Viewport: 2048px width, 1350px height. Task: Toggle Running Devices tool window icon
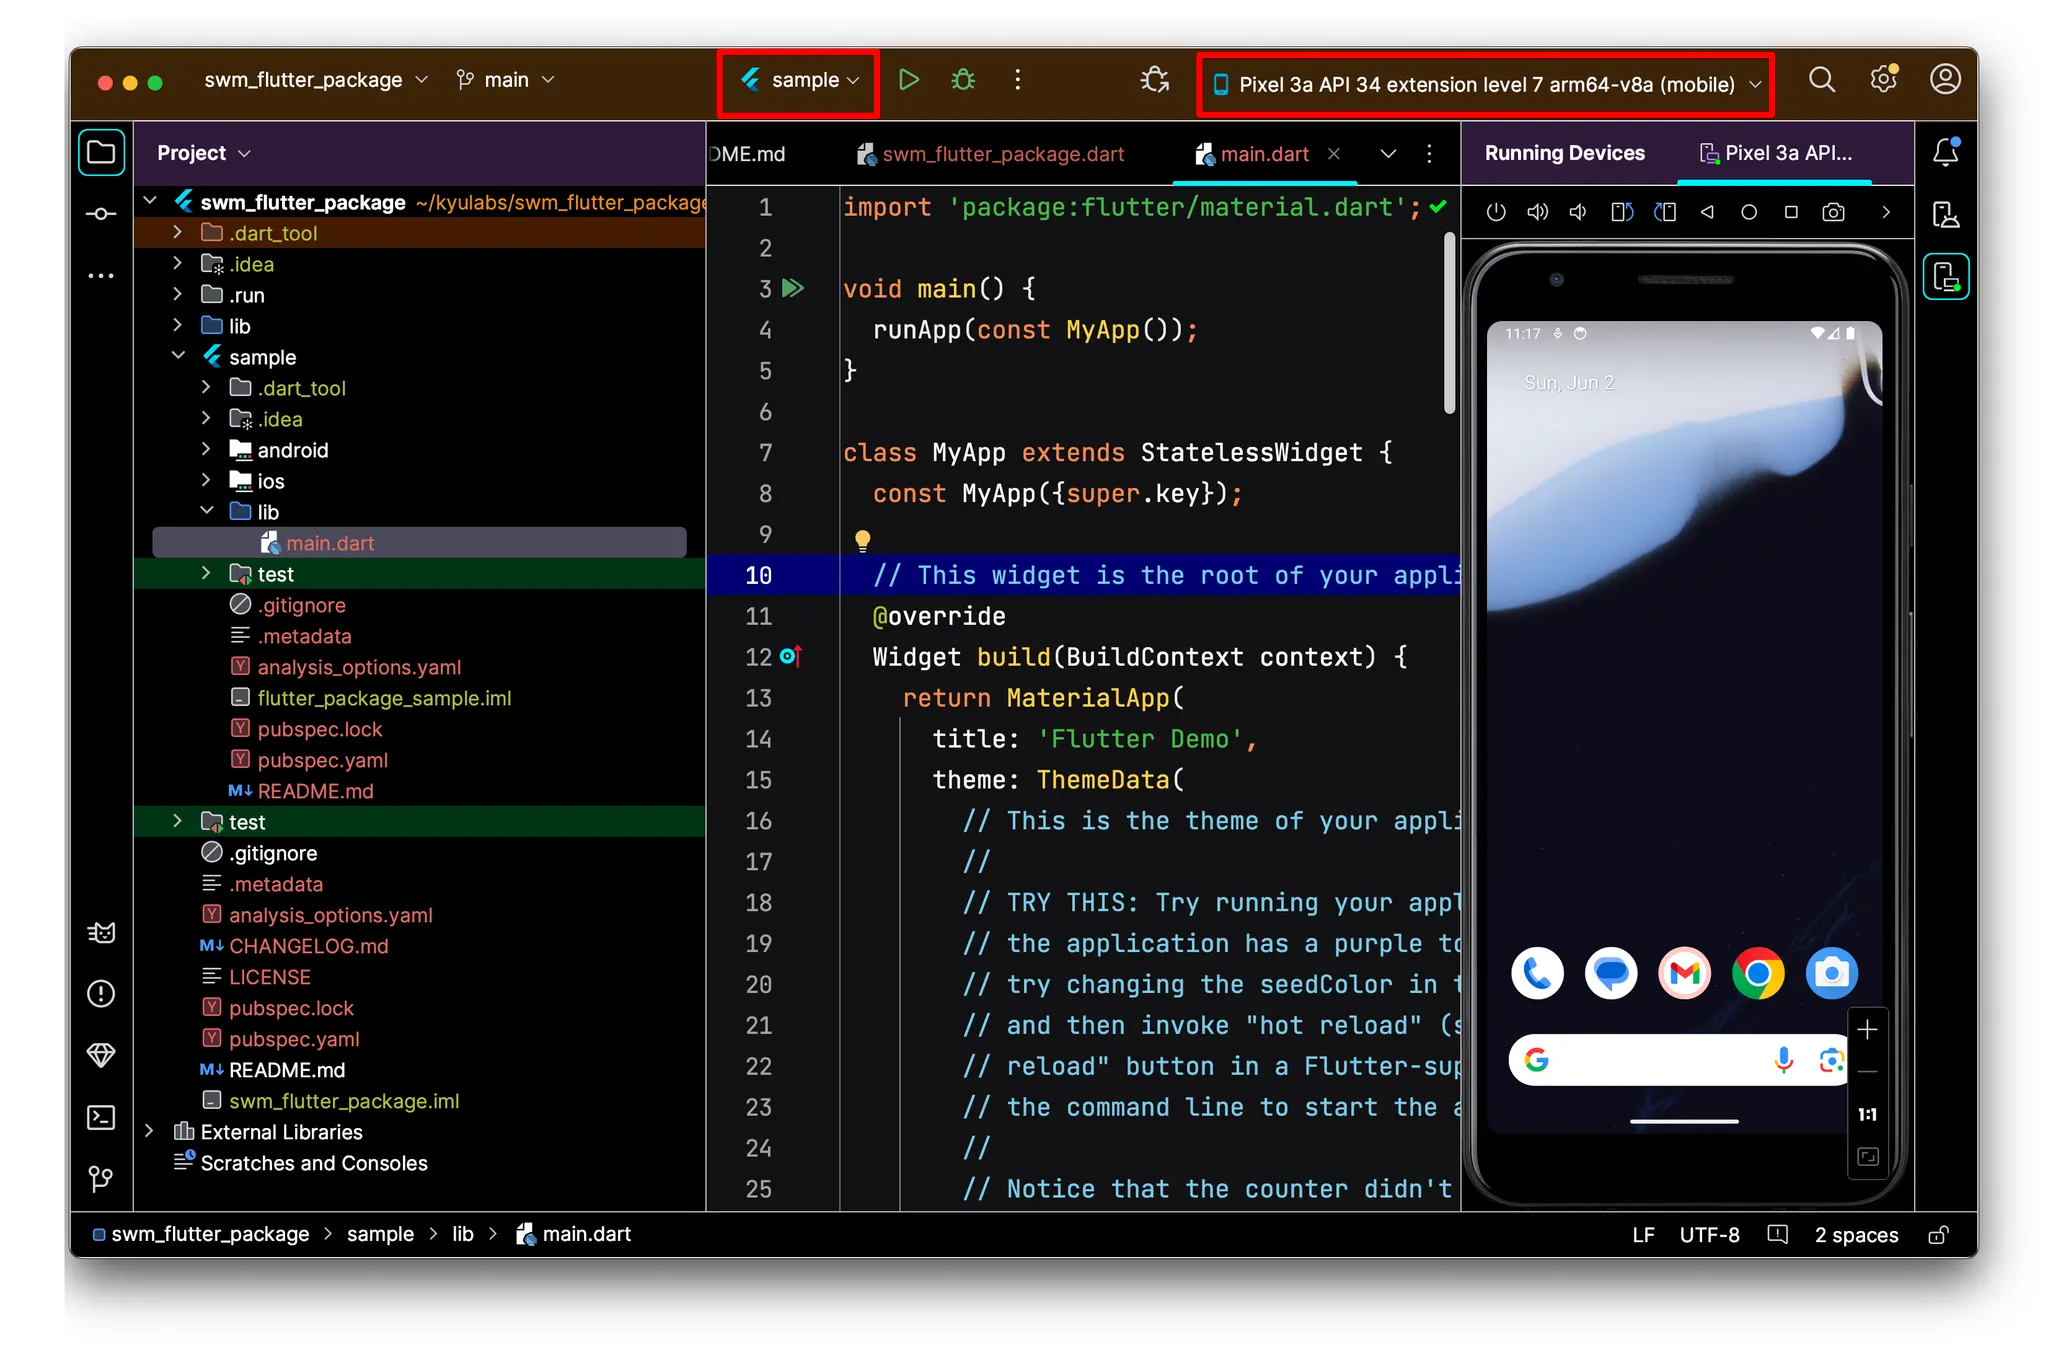pyautogui.click(x=1946, y=277)
